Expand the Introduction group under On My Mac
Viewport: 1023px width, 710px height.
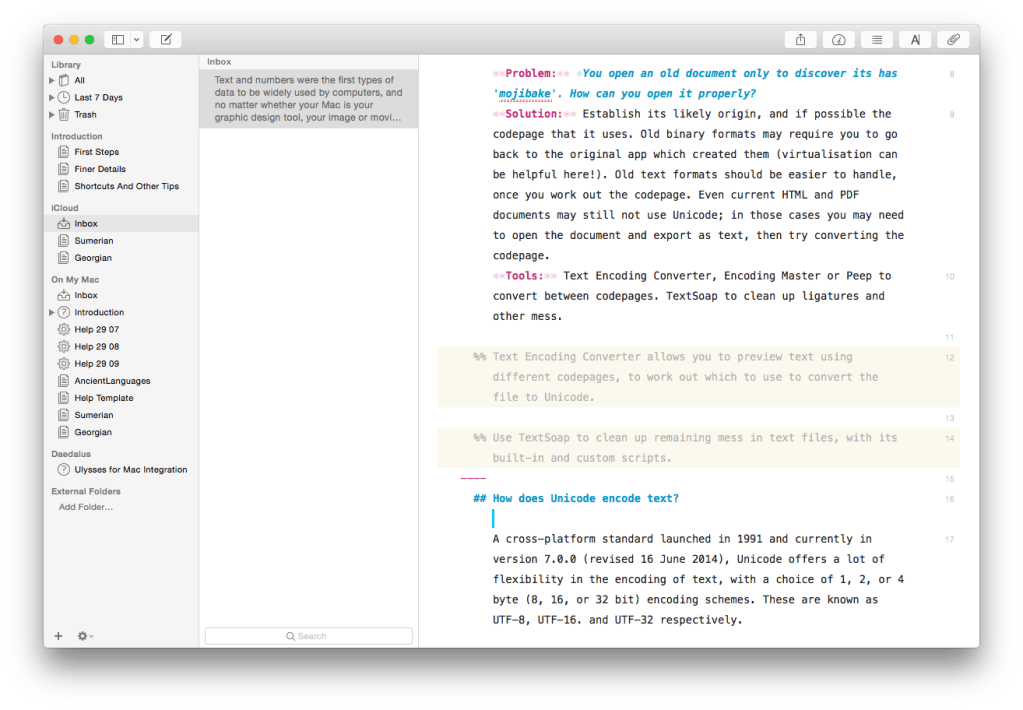(52, 313)
